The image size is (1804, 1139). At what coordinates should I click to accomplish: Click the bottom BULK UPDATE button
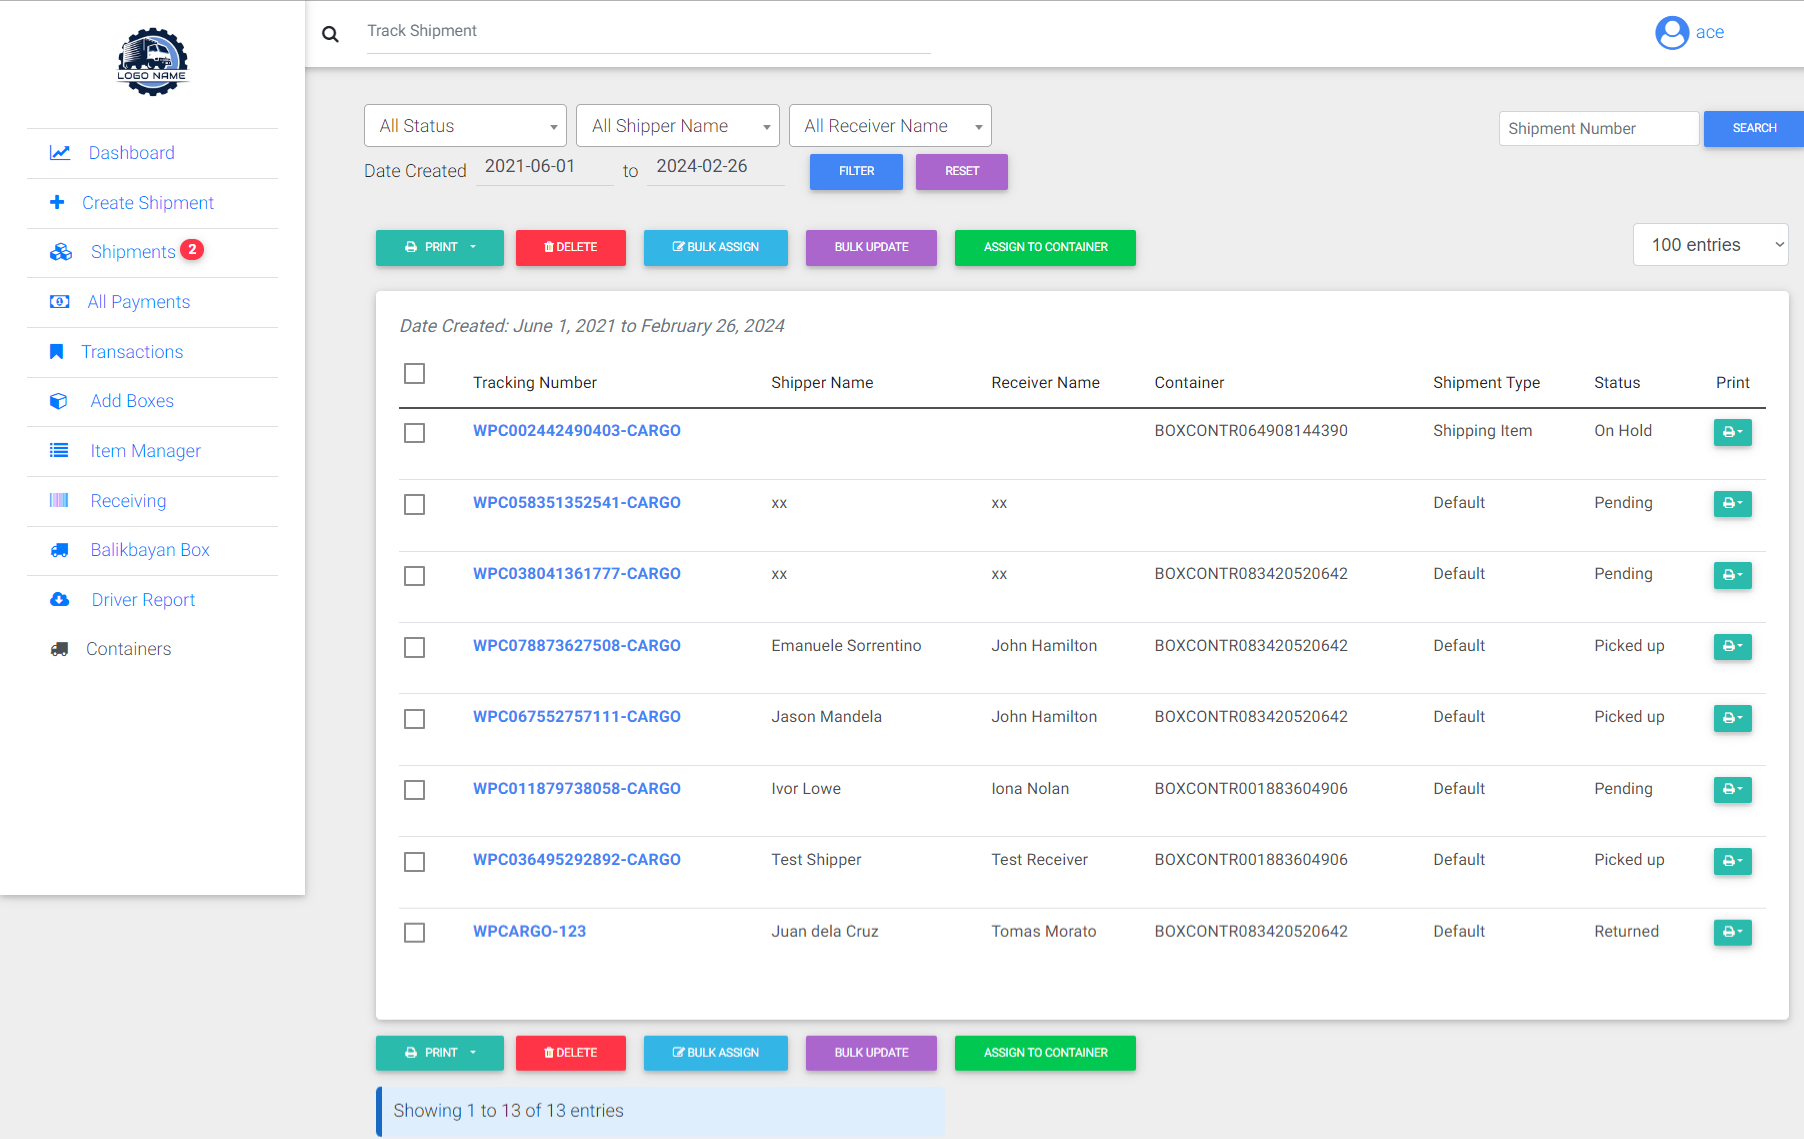(x=871, y=1053)
